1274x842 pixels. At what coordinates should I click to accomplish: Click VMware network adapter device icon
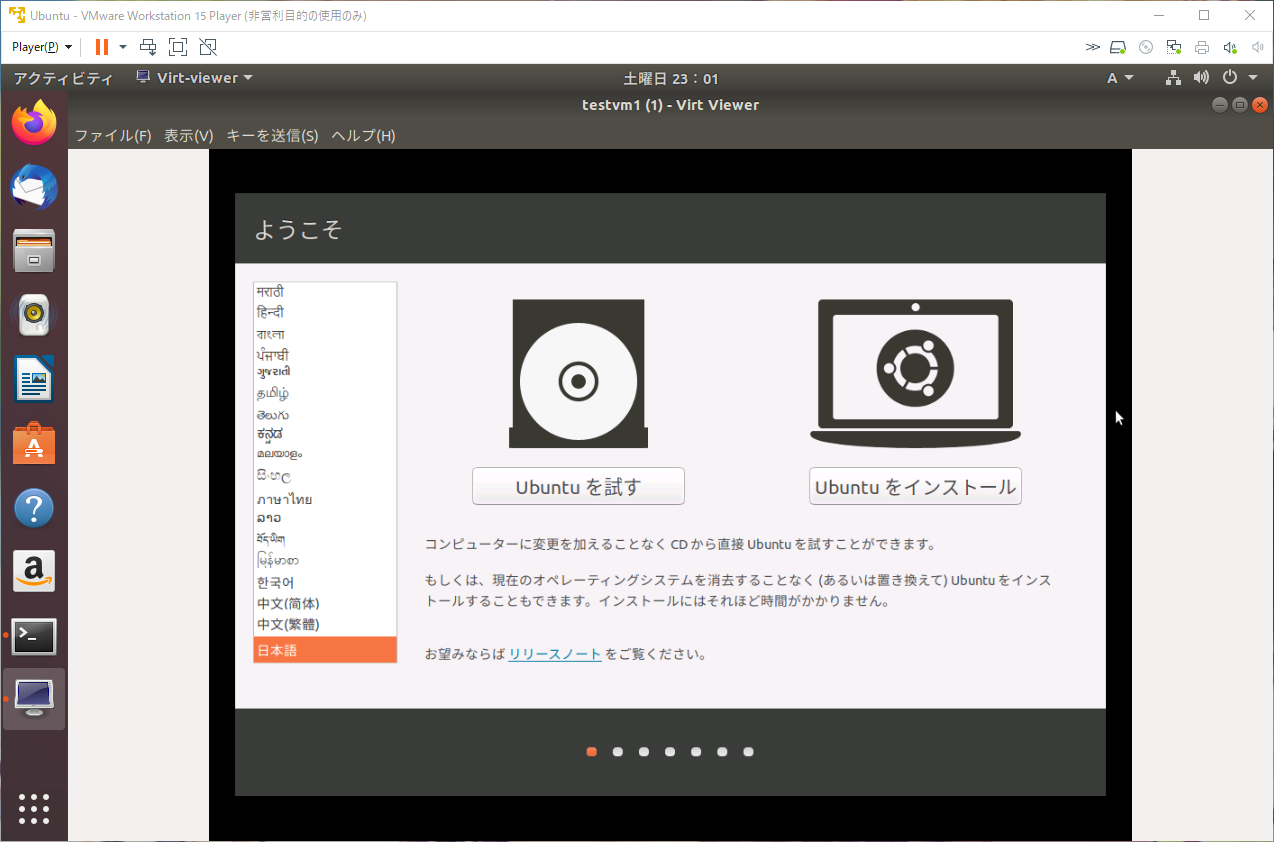1174,47
